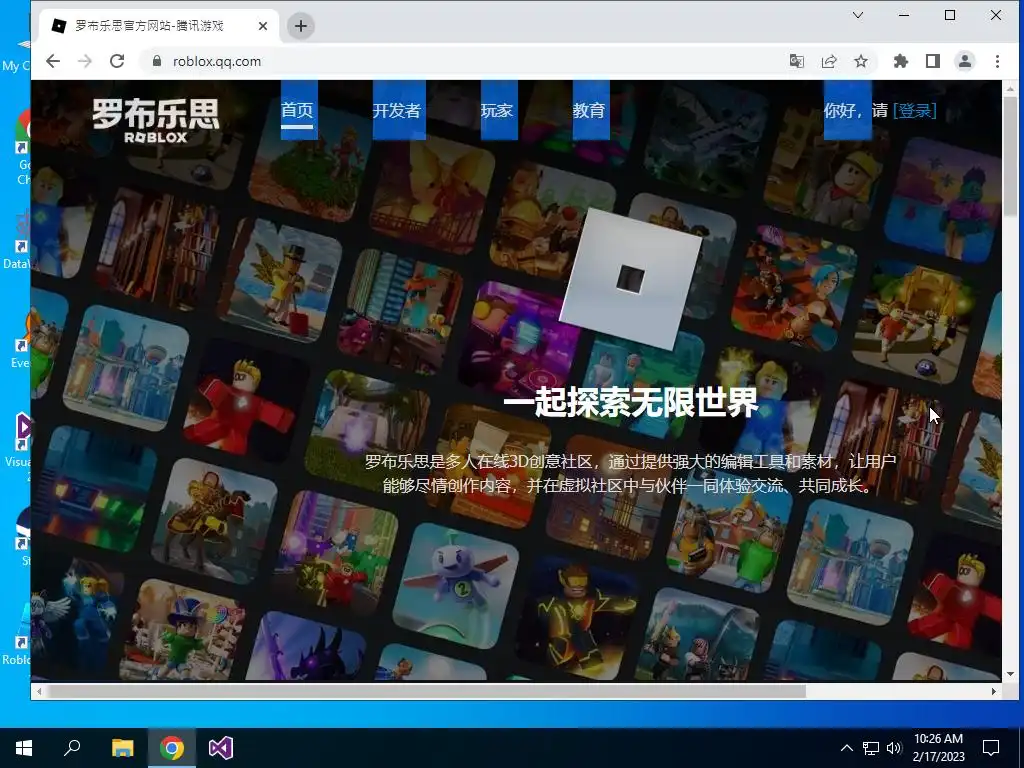Open the network status tray icon
1024x768 pixels.
[x=871, y=748]
